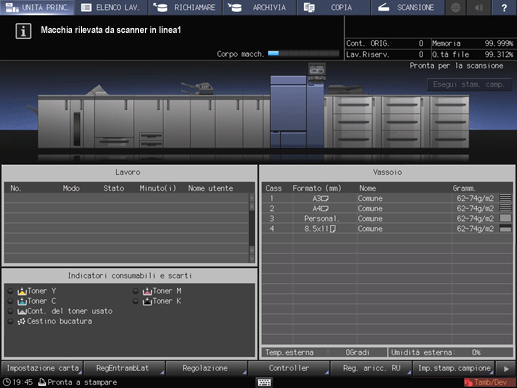This screenshot has height=388, width=517.
Task: Click the globe network icon
Action: (x=455, y=7)
